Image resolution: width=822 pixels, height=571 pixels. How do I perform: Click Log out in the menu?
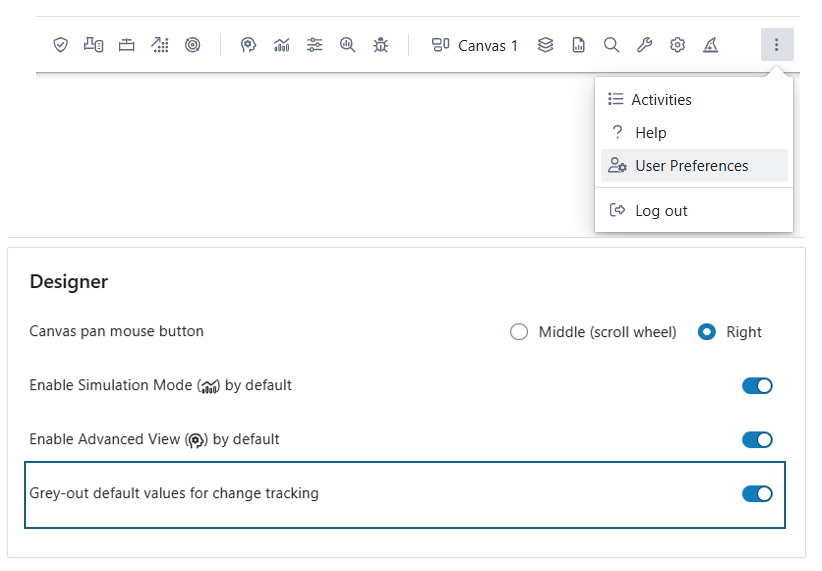click(x=660, y=211)
